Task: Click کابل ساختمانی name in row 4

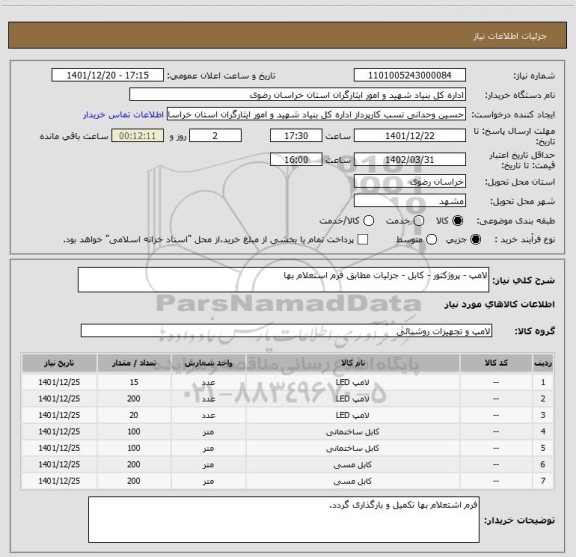Action: (x=352, y=432)
